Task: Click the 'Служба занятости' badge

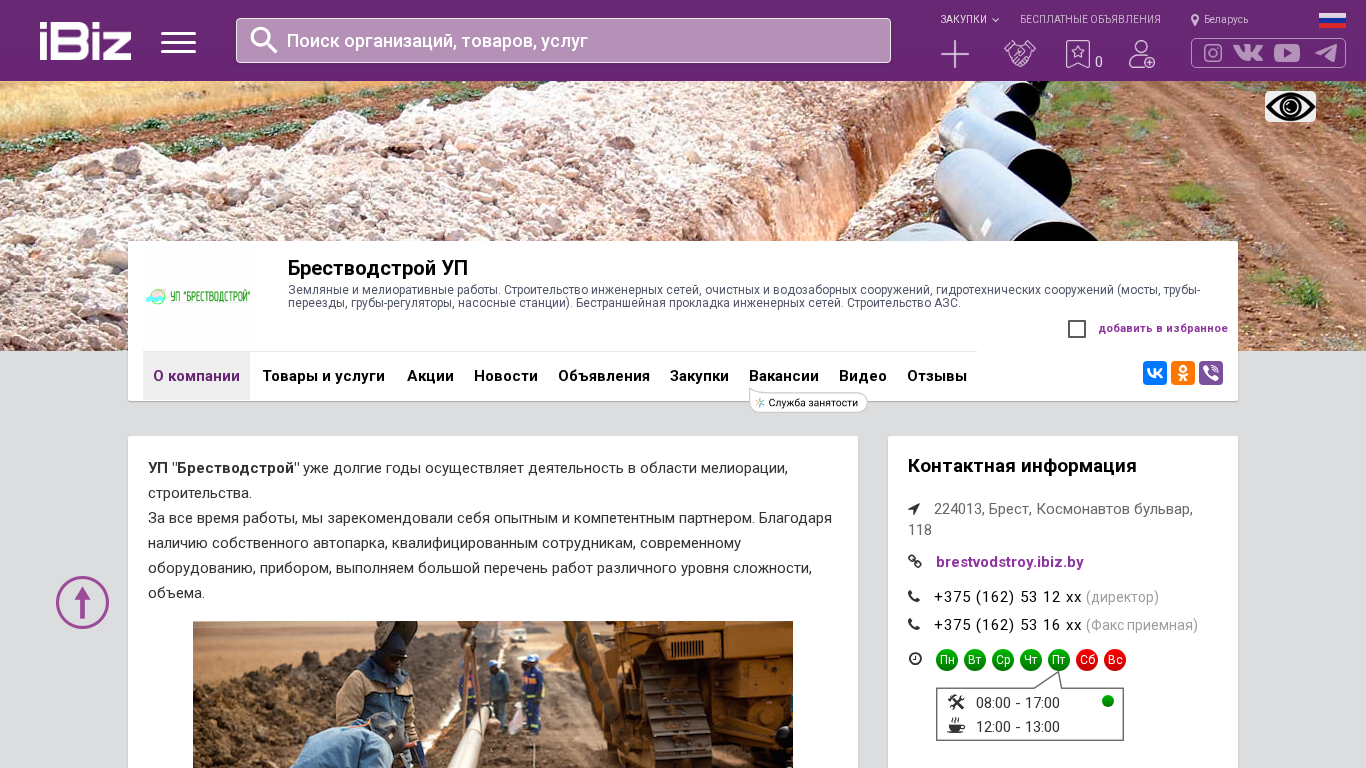Action: pyautogui.click(x=808, y=402)
